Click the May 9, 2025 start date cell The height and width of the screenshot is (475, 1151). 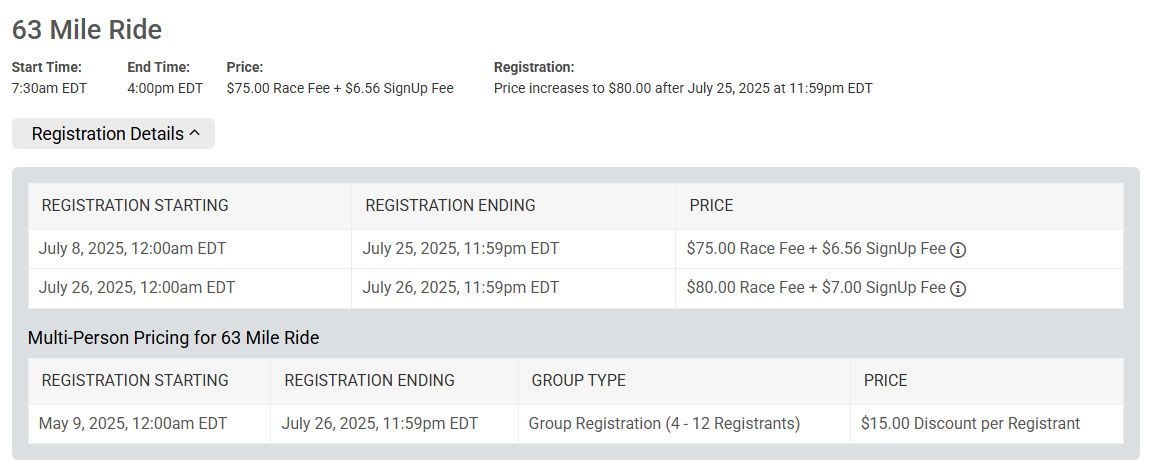point(149,424)
